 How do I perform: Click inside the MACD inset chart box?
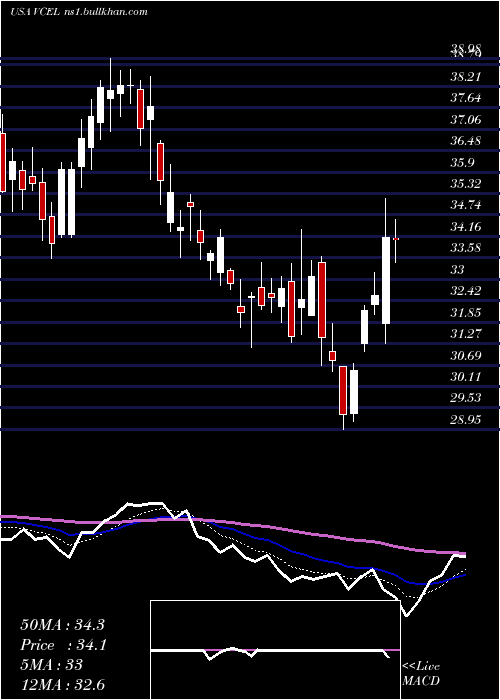(x=275, y=650)
